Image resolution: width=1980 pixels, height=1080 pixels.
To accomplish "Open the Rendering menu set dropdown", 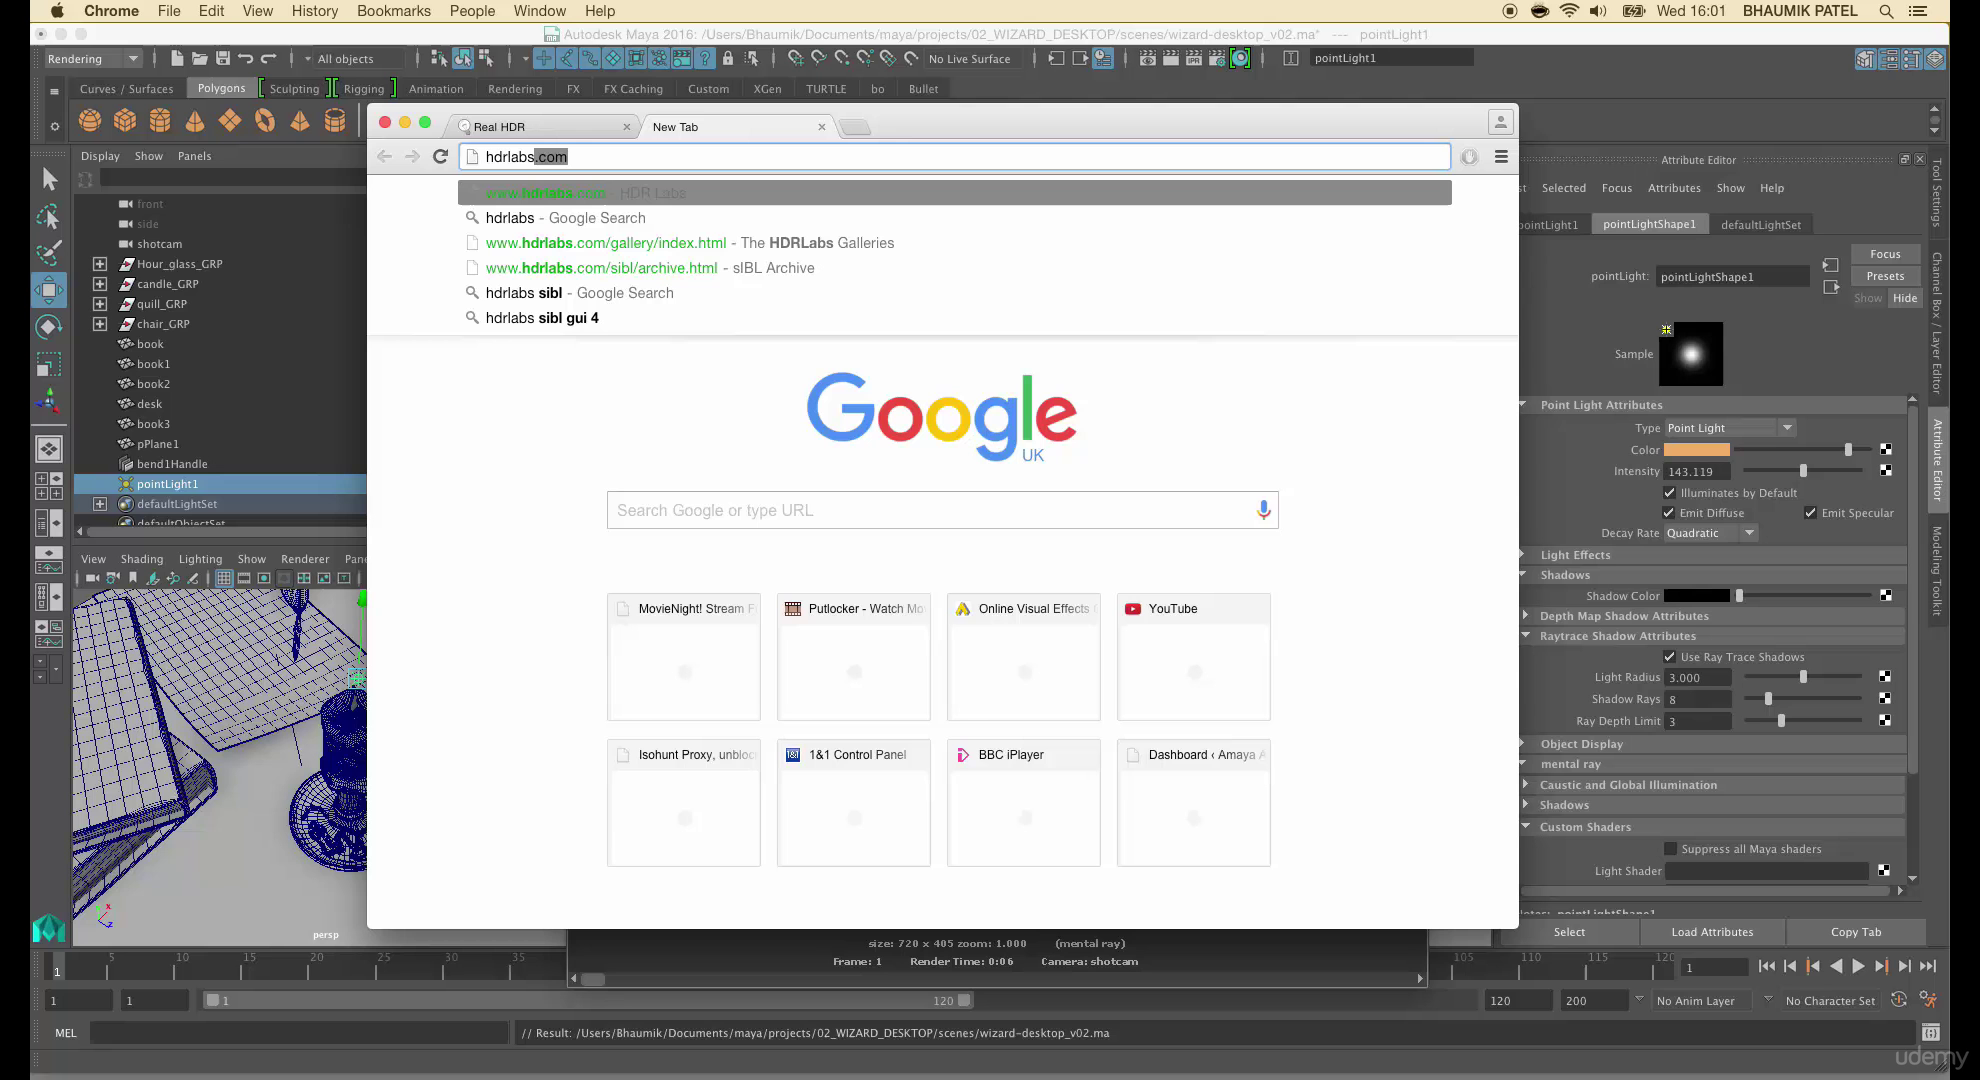I will (92, 58).
